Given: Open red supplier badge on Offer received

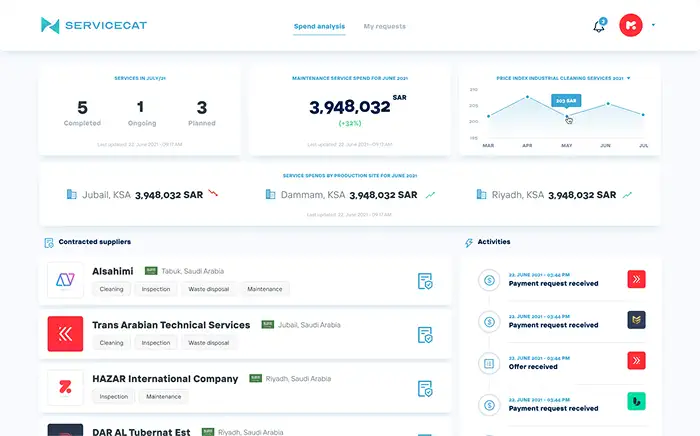Looking at the screenshot, I should click(x=637, y=361).
